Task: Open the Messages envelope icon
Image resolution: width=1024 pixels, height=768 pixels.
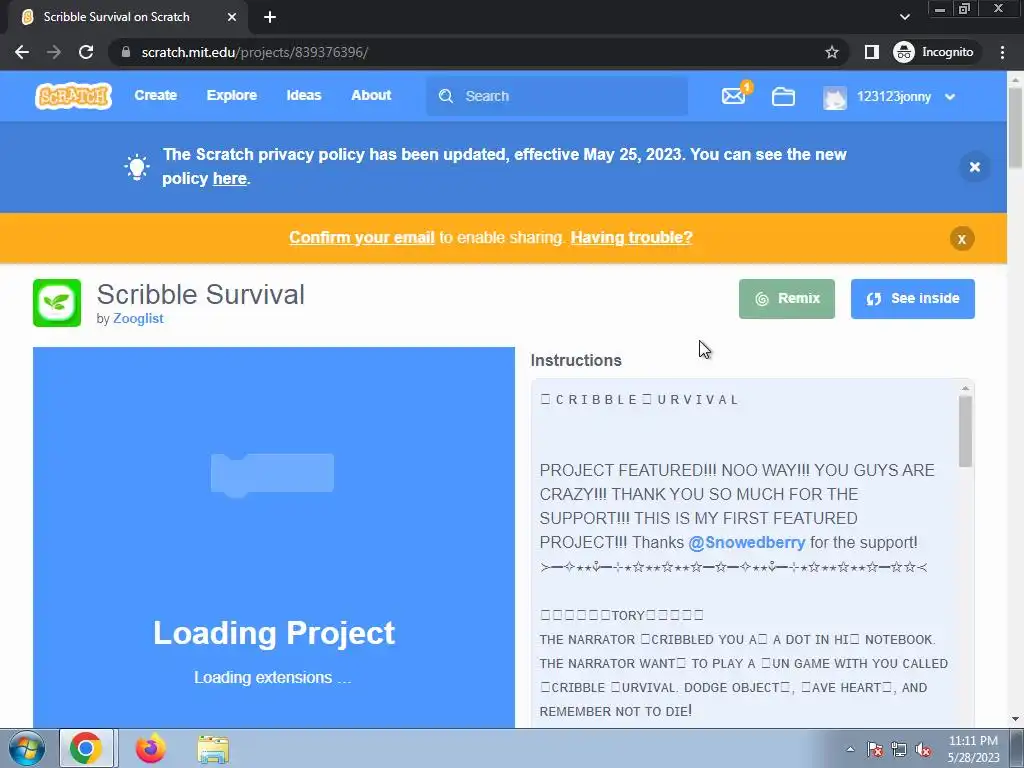Action: point(734,96)
